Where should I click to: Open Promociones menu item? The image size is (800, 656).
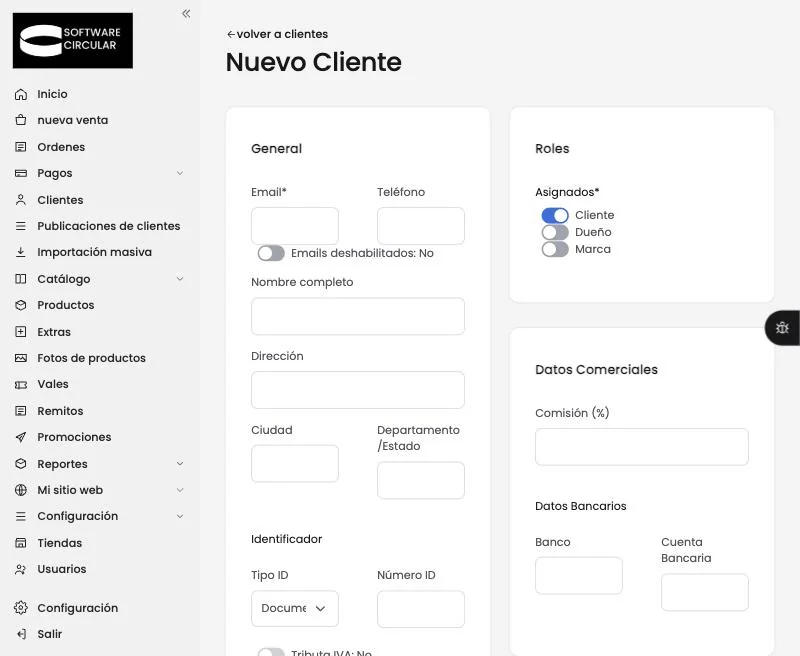[x=74, y=437]
